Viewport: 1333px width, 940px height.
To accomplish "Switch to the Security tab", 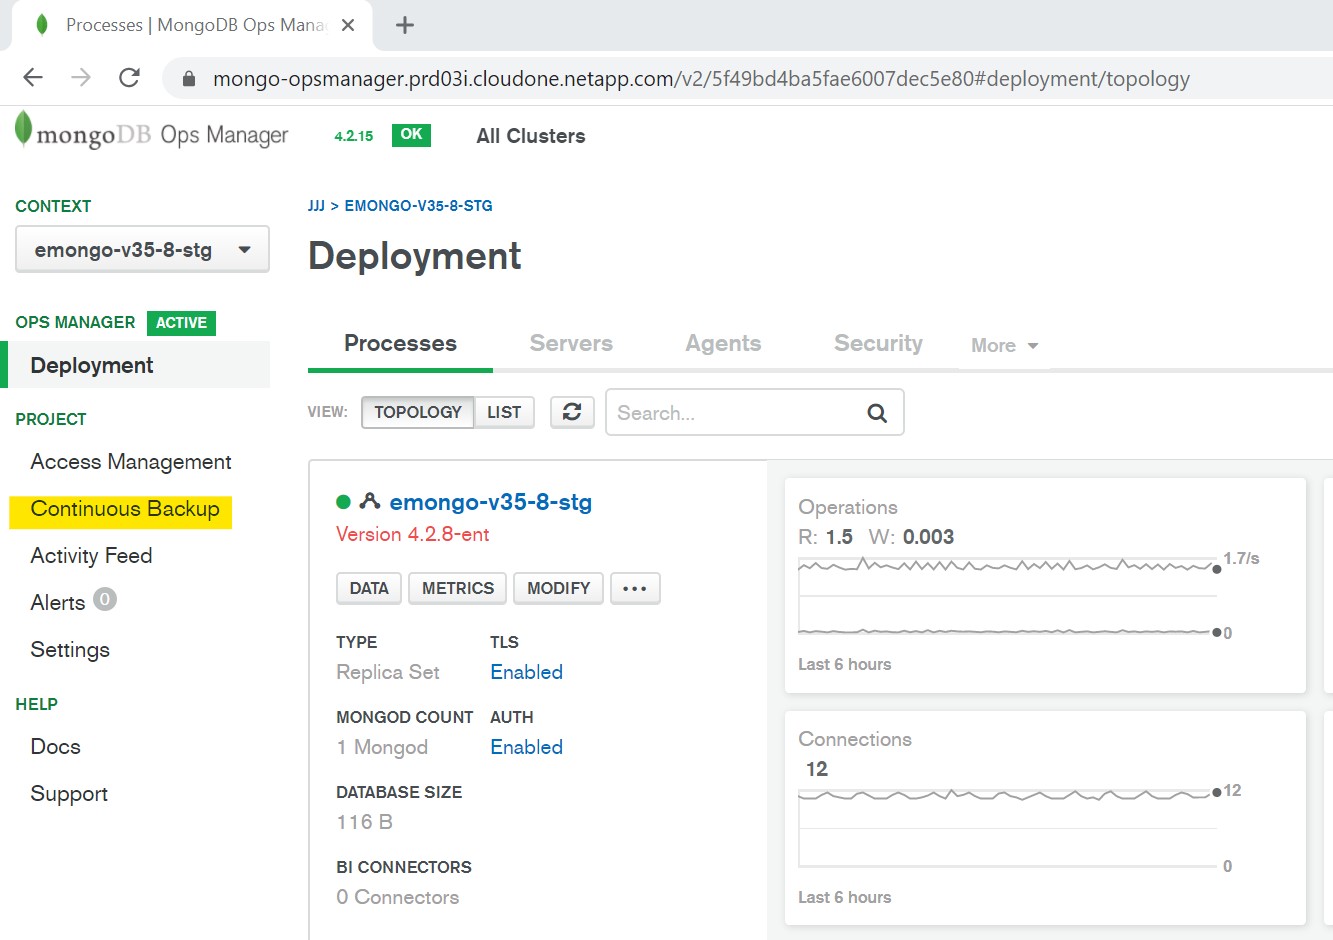I will (x=878, y=343).
